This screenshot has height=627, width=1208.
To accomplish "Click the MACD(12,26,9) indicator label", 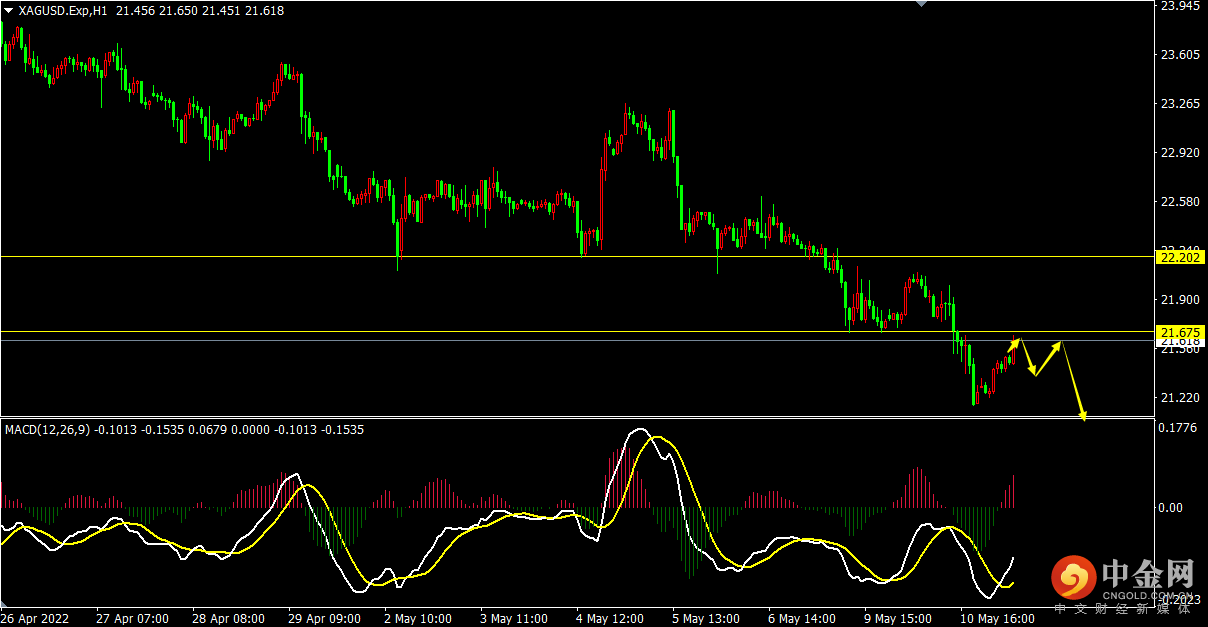I will tap(48, 430).
